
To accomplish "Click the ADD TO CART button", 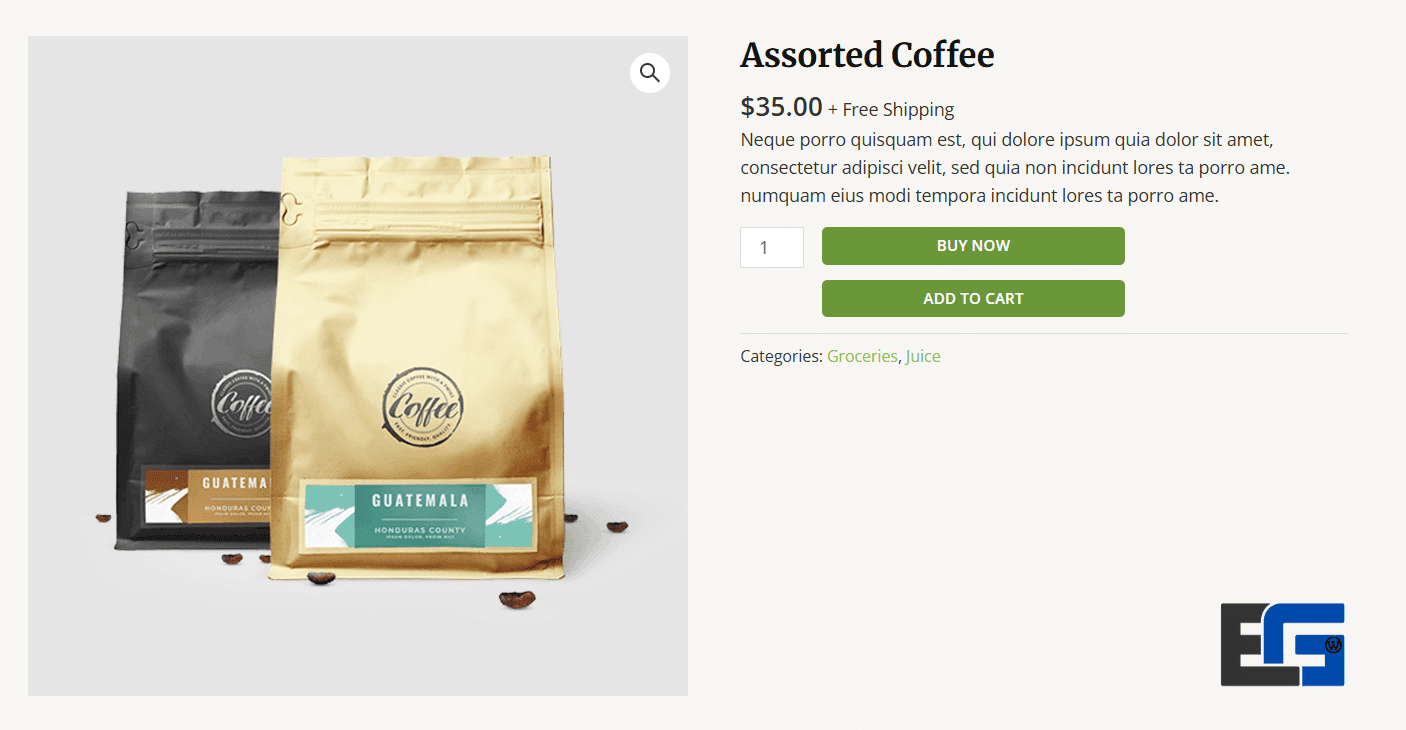I will click(973, 299).
